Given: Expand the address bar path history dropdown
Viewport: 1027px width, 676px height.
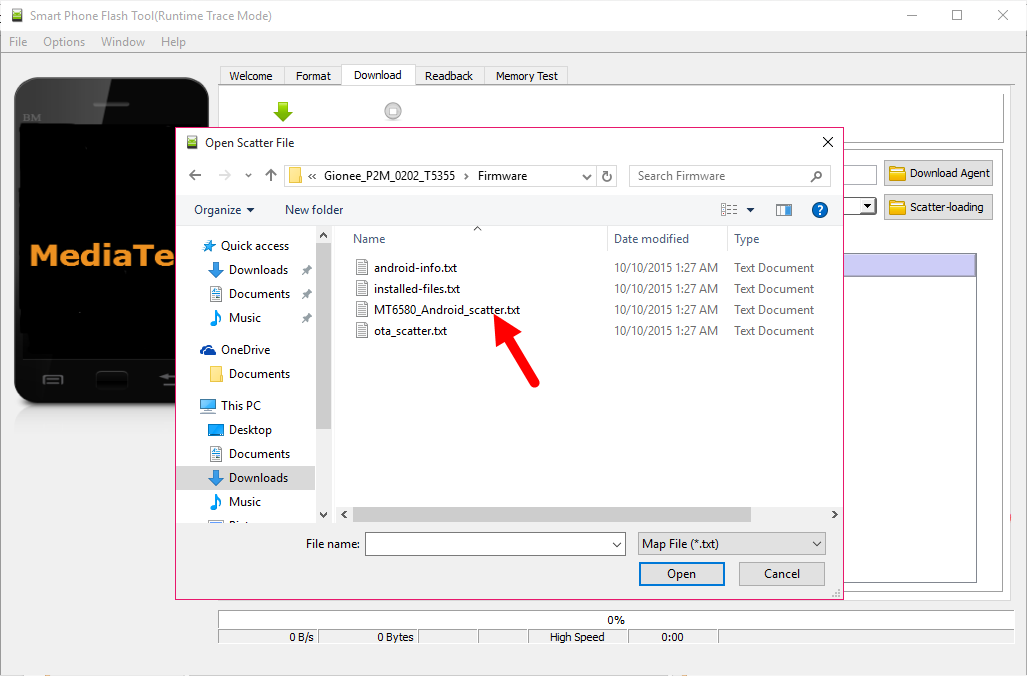Looking at the screenshot, I should (587, 176).
